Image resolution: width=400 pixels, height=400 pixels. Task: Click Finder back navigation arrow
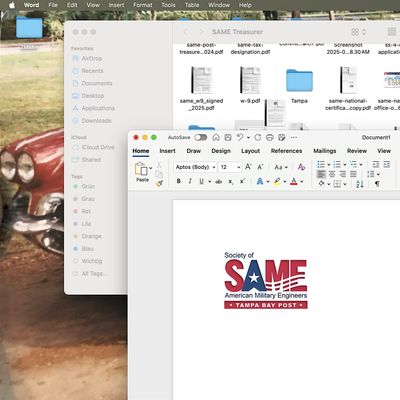(186, 32)
